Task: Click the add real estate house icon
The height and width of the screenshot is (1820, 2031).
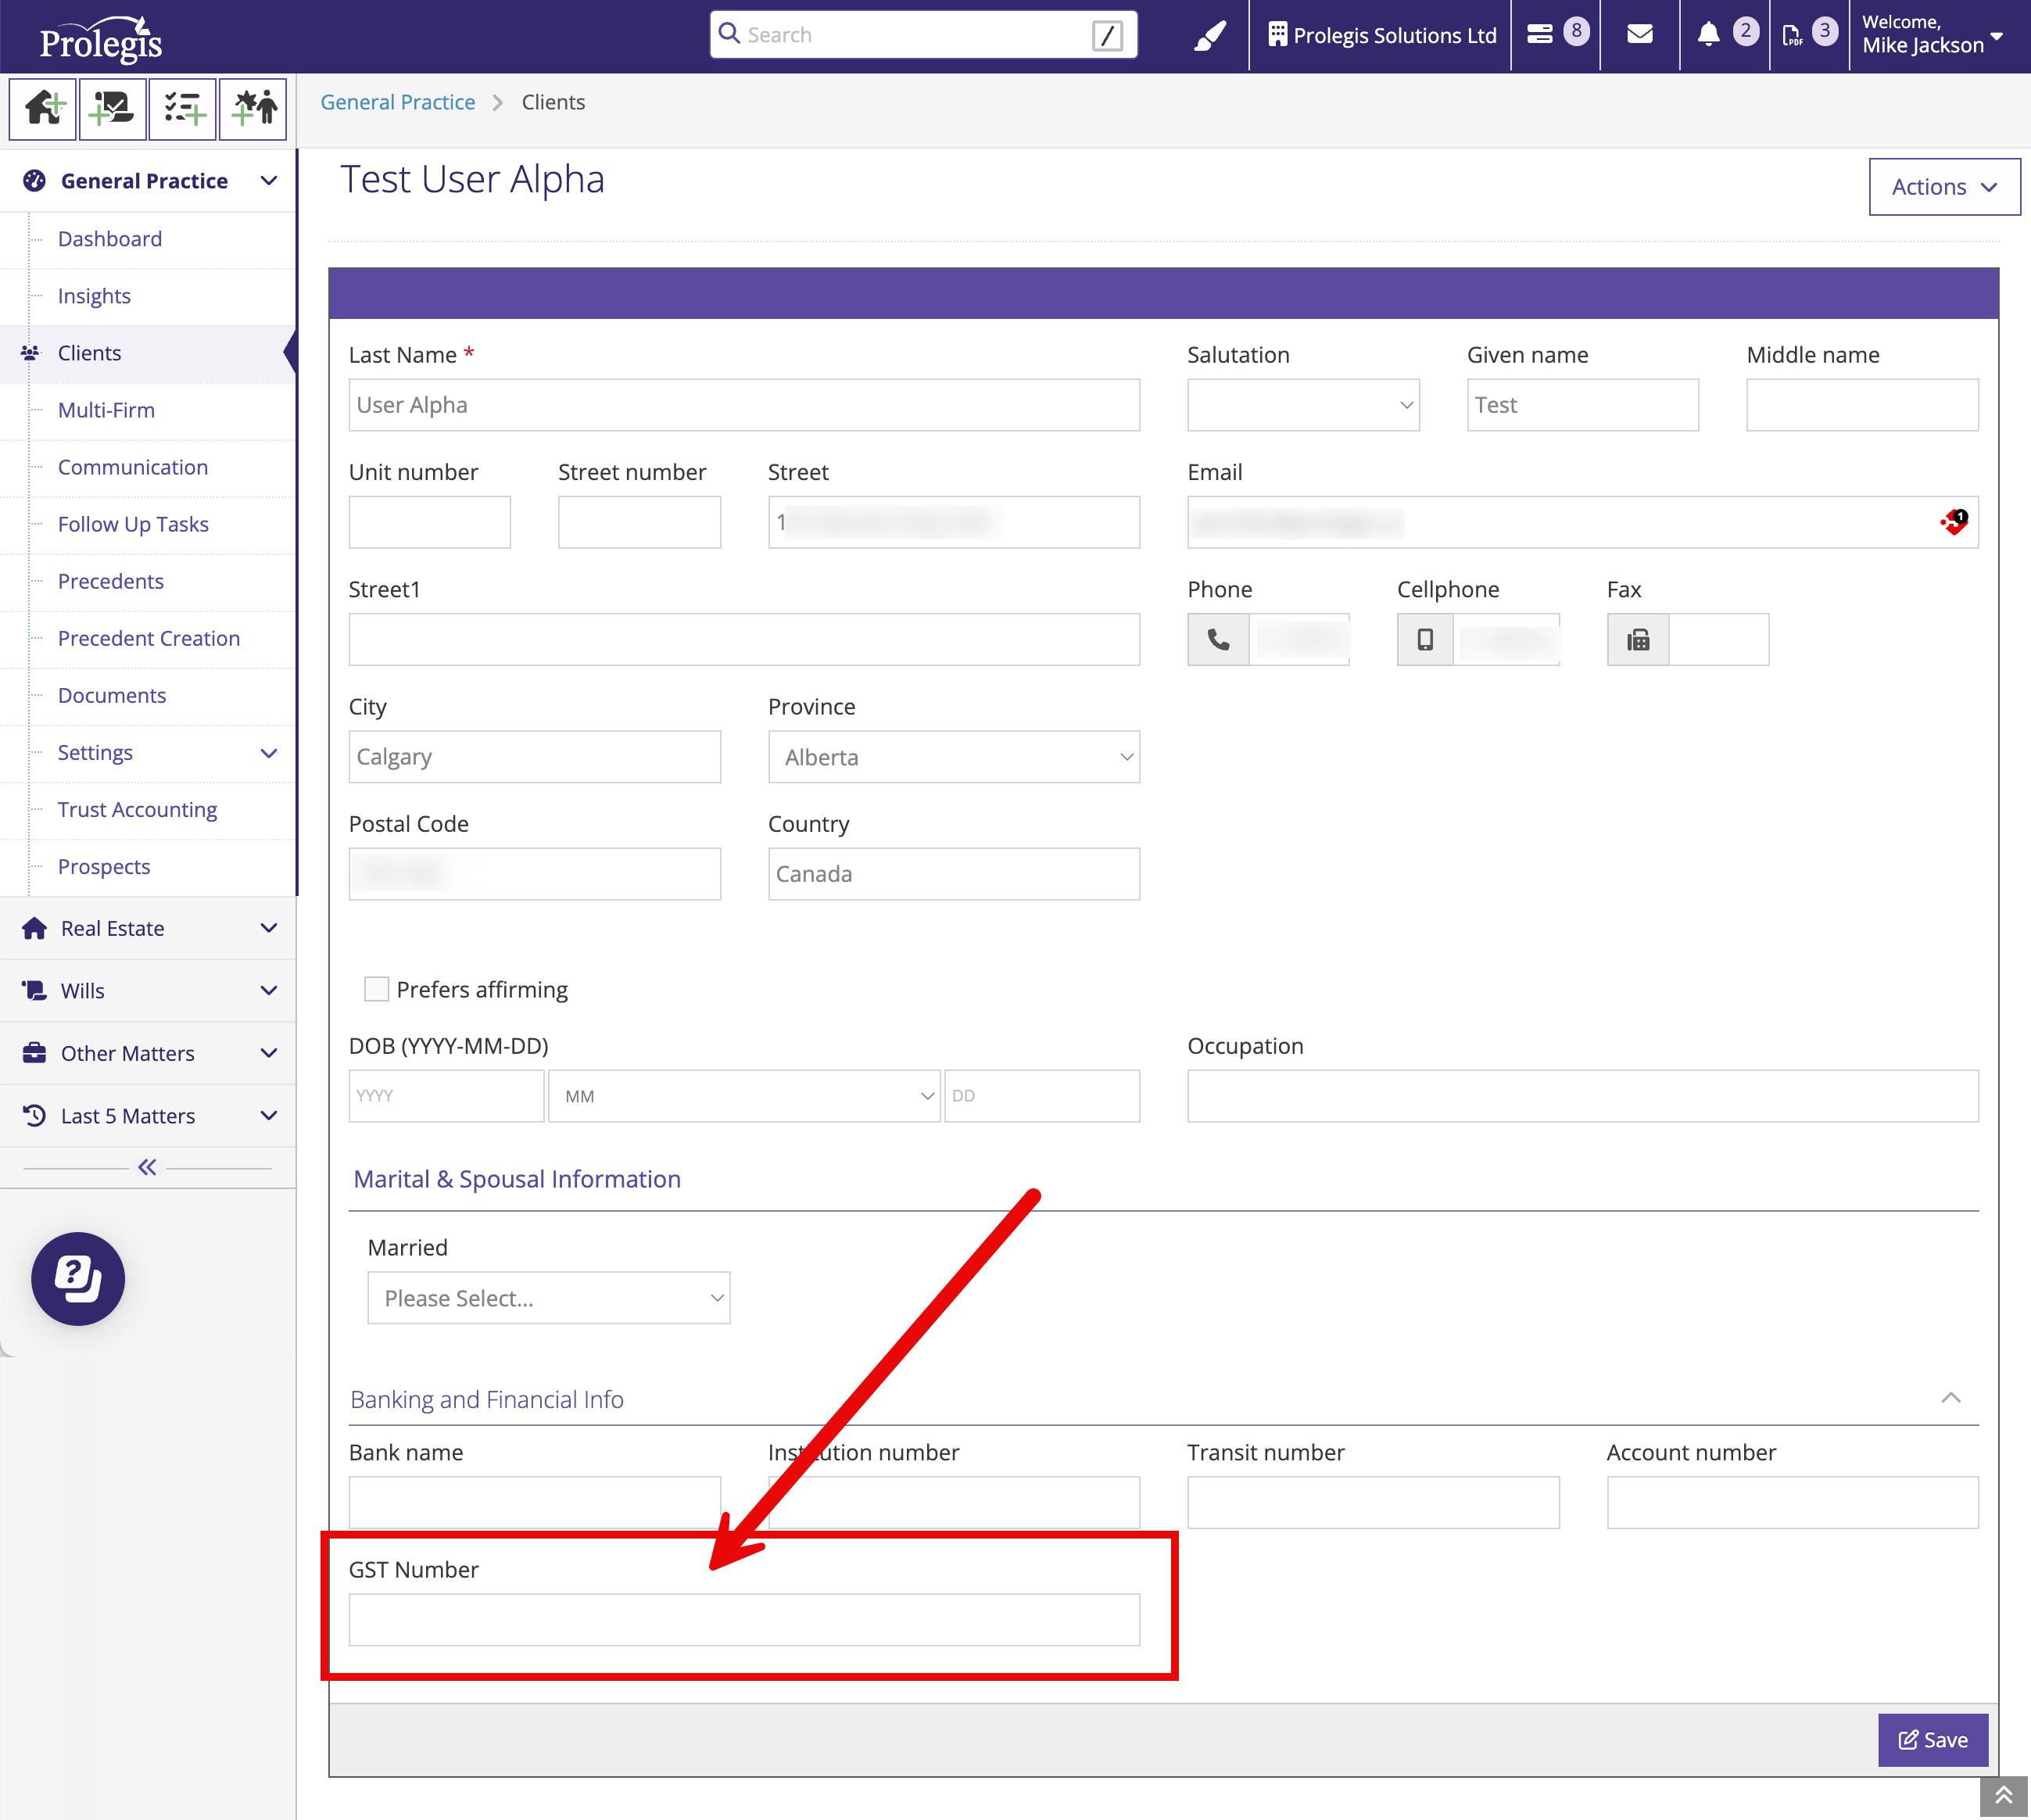Action: [x=43, y=108]
